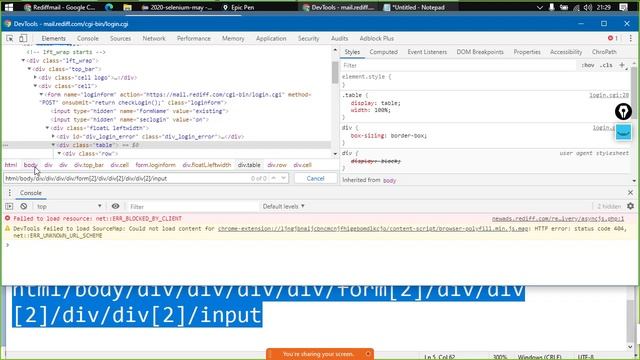Collapse the form loginform node
Screen dimensions: 640x360
41,94
